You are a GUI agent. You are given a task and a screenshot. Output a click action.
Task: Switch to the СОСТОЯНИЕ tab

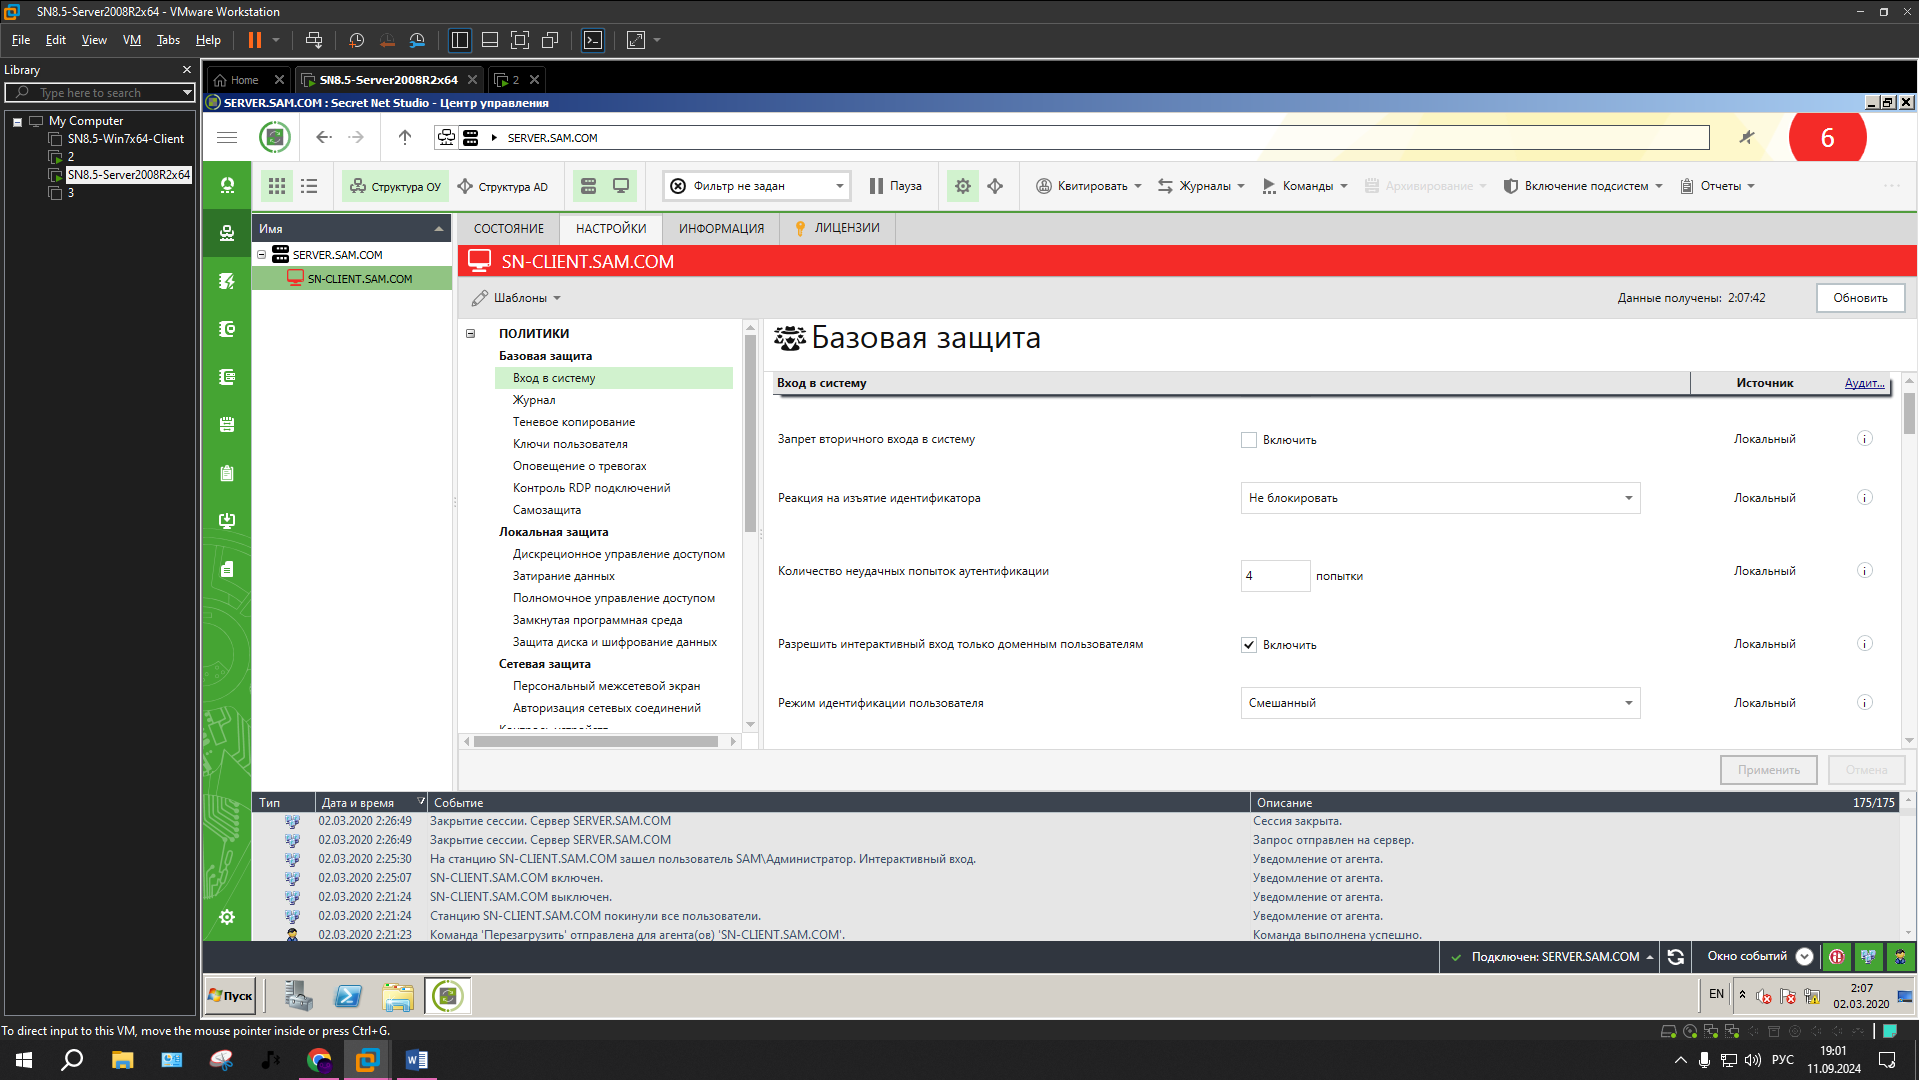pos(509,228)
